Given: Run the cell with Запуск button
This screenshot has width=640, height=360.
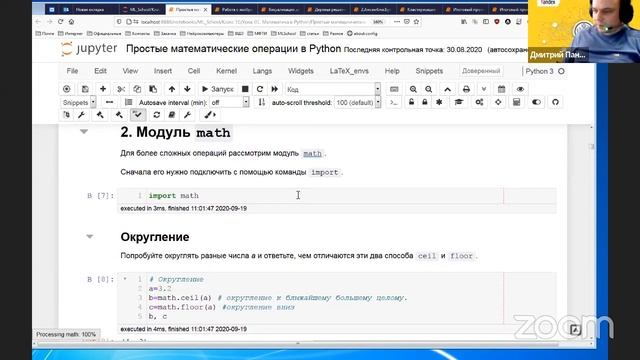Looking at the screenshot, I should (218, 89).
